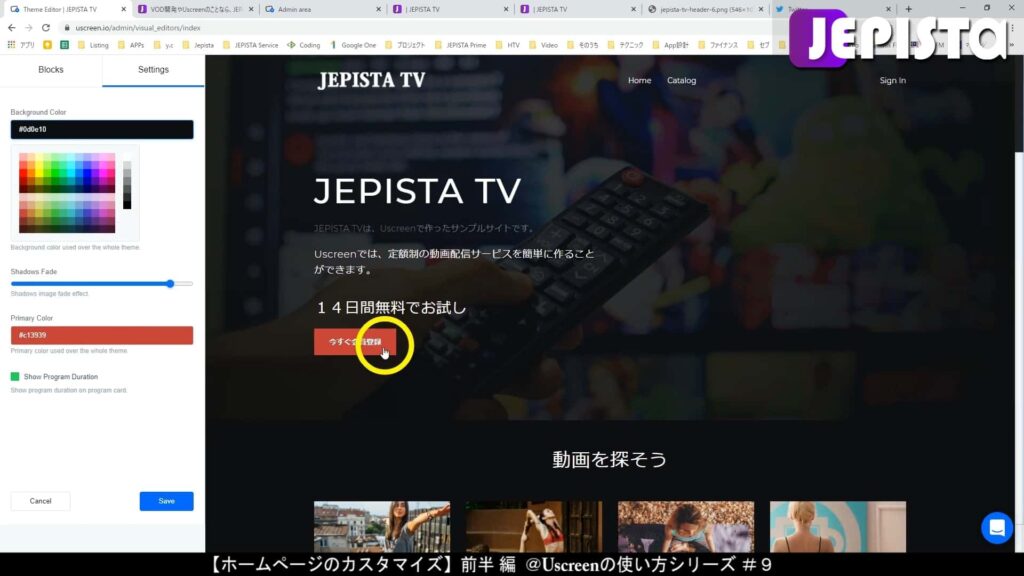The width and height of the screenshot is (1024, 576).
Task: Open the App設計 bookmark folder
Action: click(x=671, y=45)
